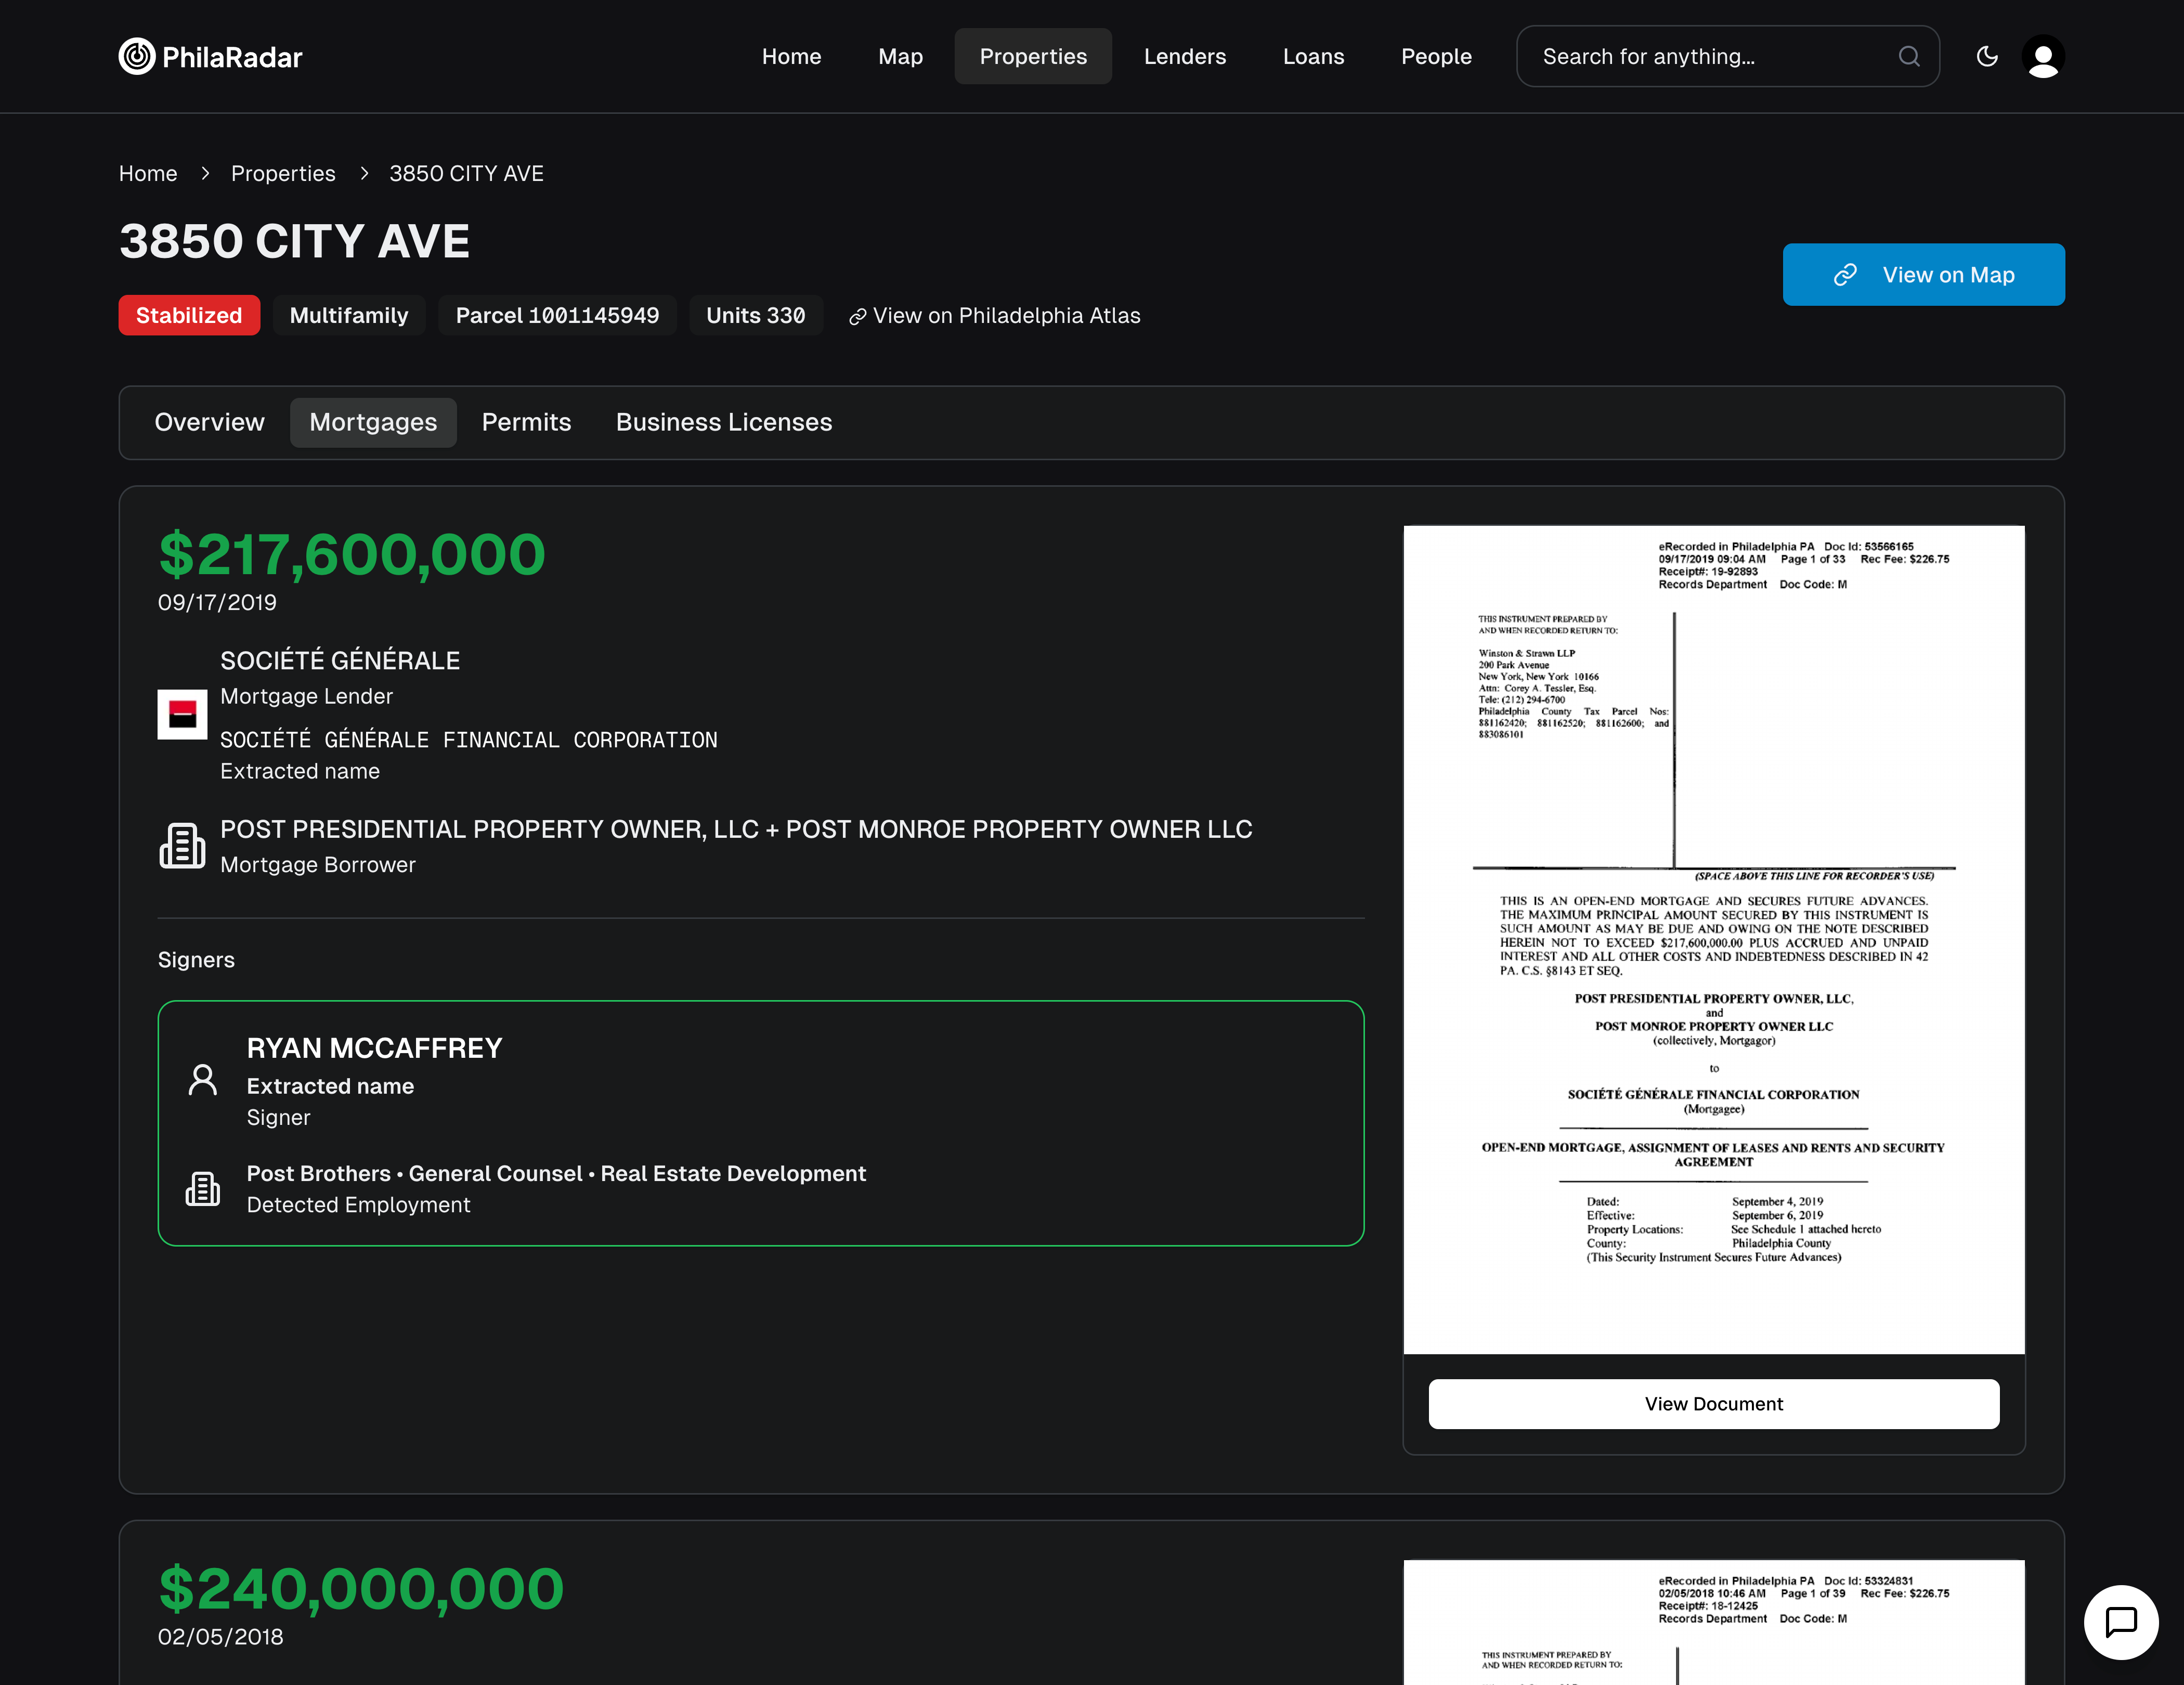Open the user profile avatar

click(x=2042, y=56)
